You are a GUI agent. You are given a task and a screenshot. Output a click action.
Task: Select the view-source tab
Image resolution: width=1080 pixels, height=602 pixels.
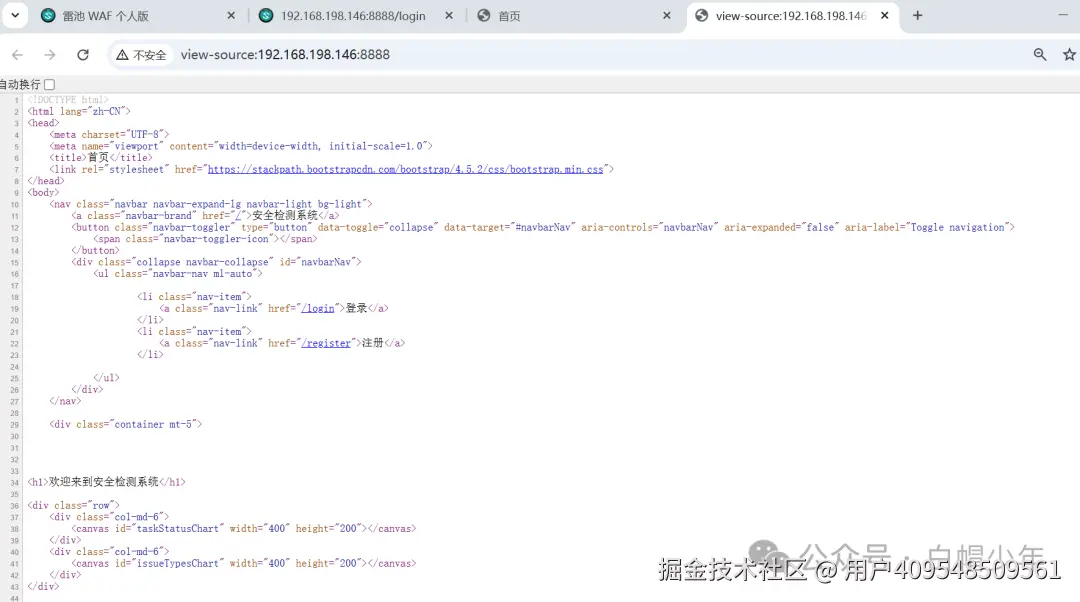(x=793, y=16)
